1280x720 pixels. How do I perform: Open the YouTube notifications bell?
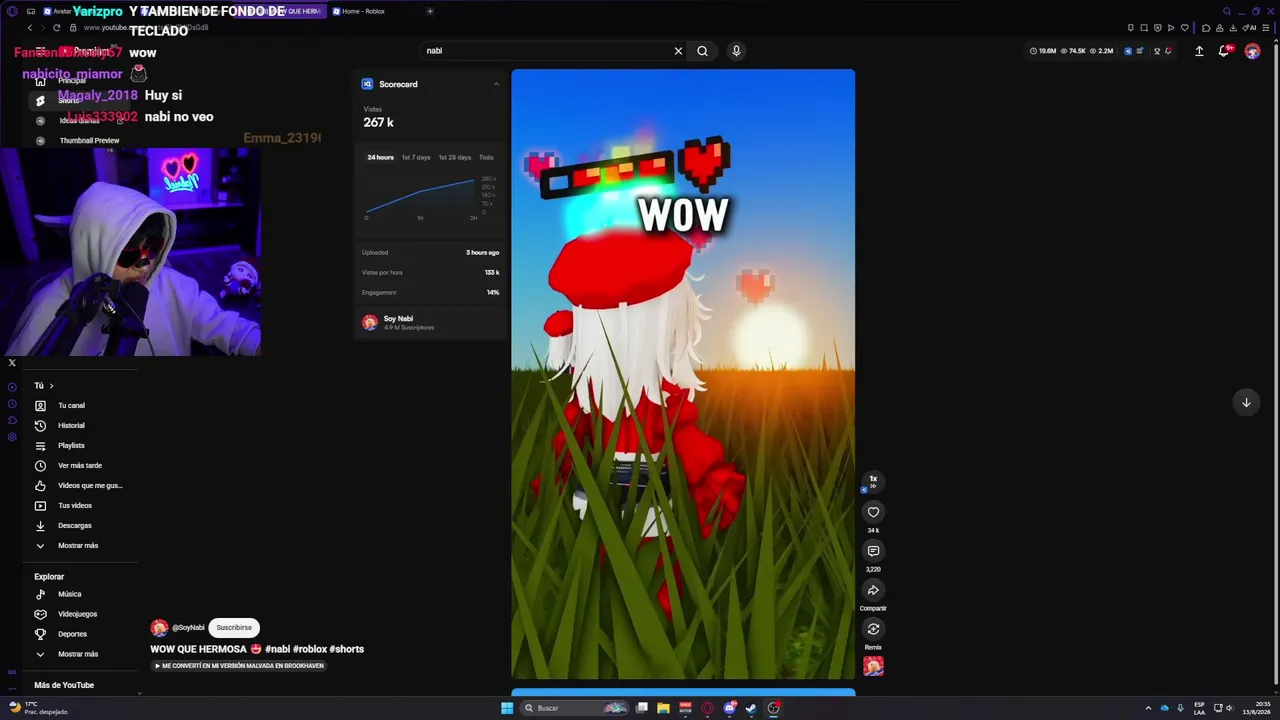coord(1224,51)
